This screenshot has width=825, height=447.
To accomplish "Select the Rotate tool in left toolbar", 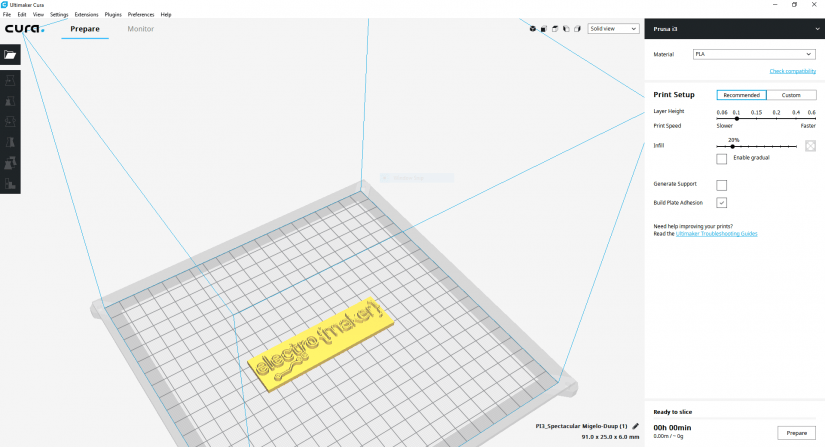I will (10, 121).
